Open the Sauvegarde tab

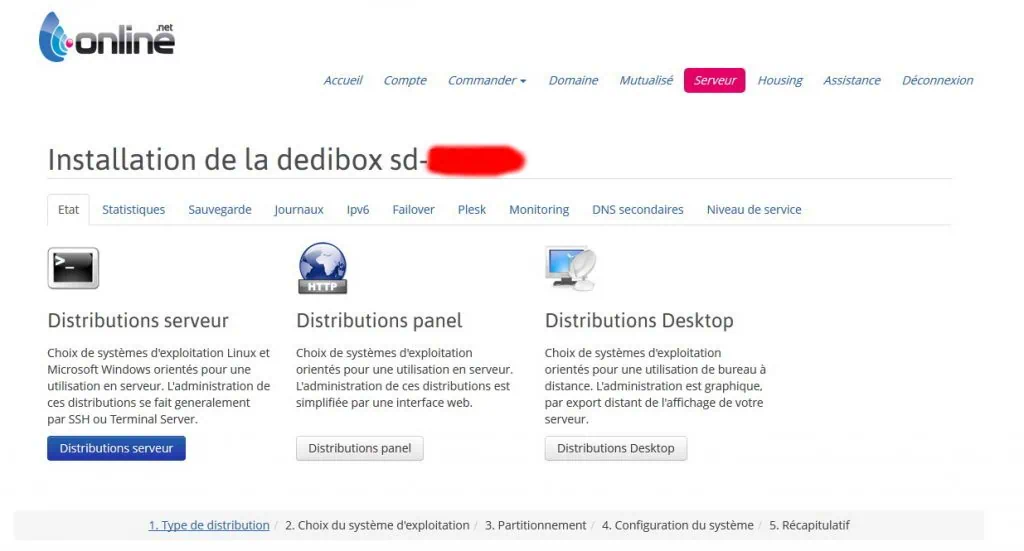pos(220,210)
